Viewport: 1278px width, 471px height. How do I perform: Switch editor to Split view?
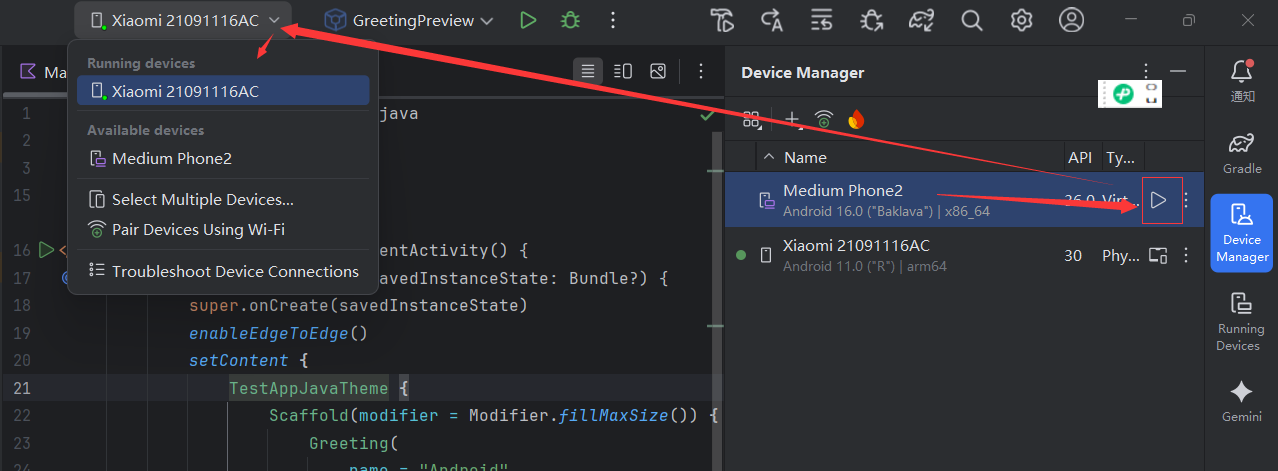pyautogui.click(x=623, y=71)
